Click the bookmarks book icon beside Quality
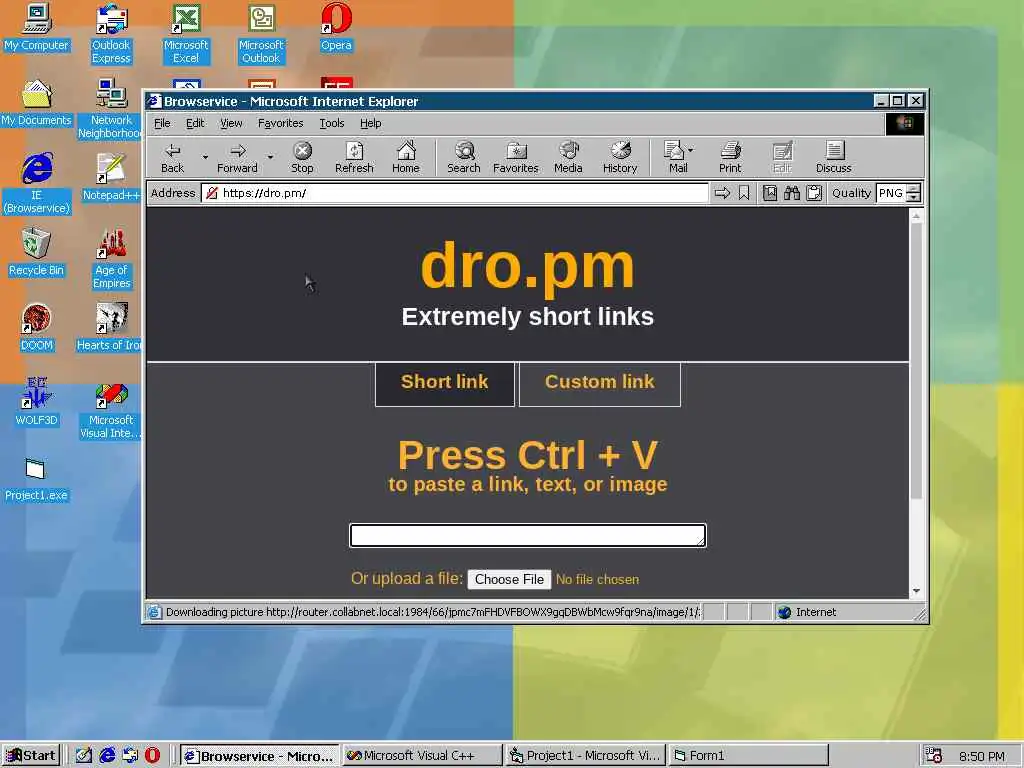This screenshot has width=1024, height=768. [x=770, y=193]
